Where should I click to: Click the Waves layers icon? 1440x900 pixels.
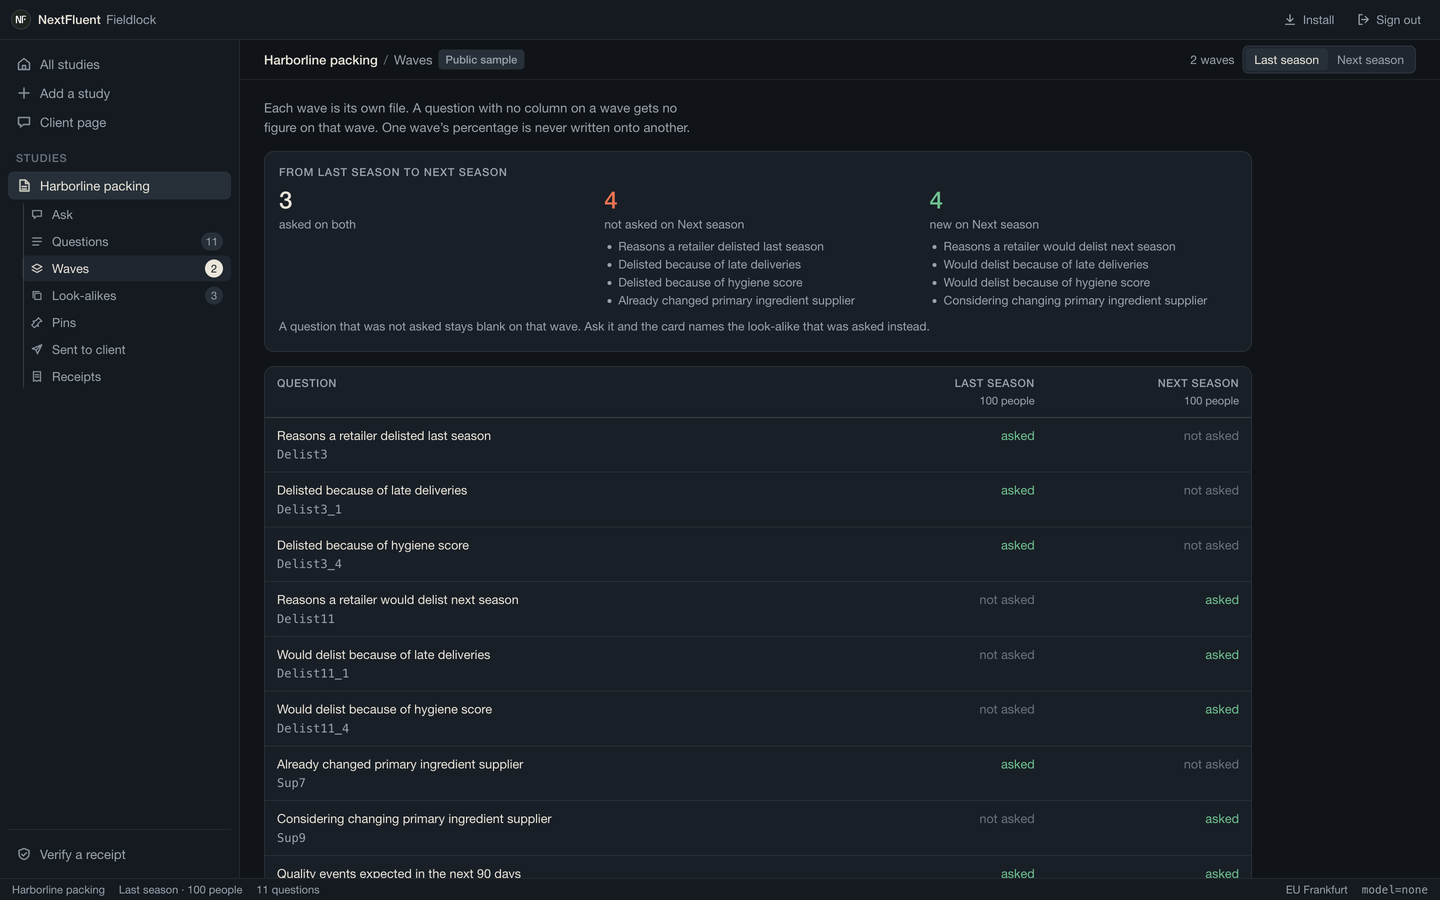click(x=37, y=269)
